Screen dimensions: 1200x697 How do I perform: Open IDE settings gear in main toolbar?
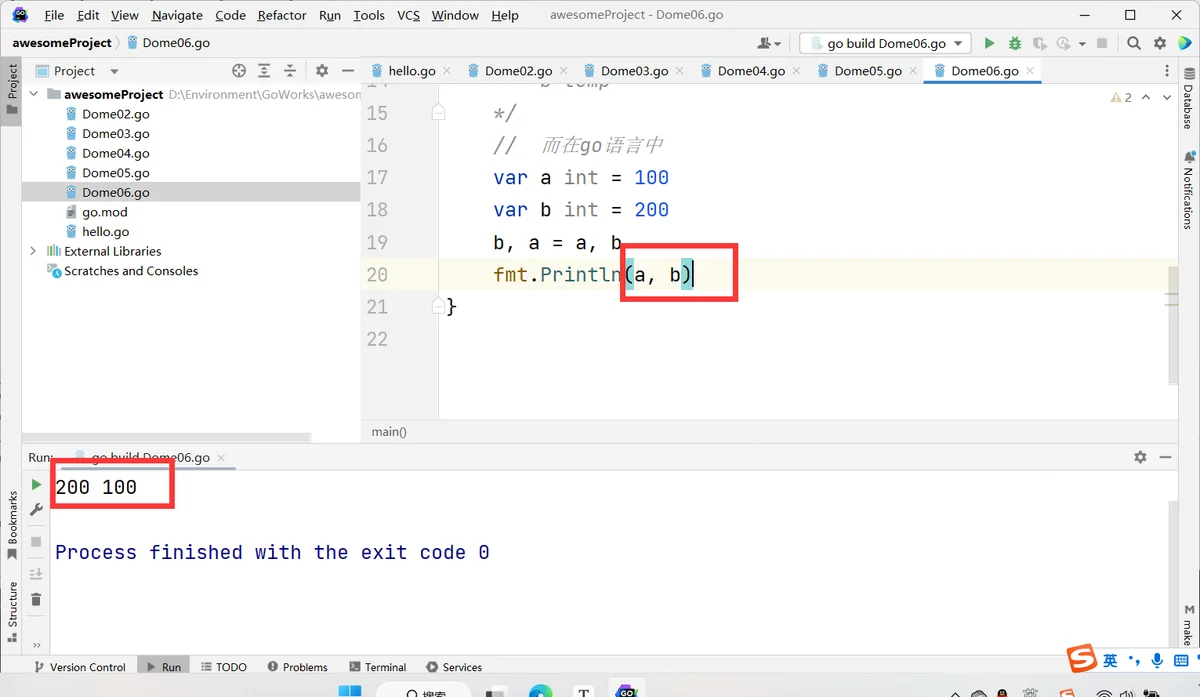[1160, 43]
